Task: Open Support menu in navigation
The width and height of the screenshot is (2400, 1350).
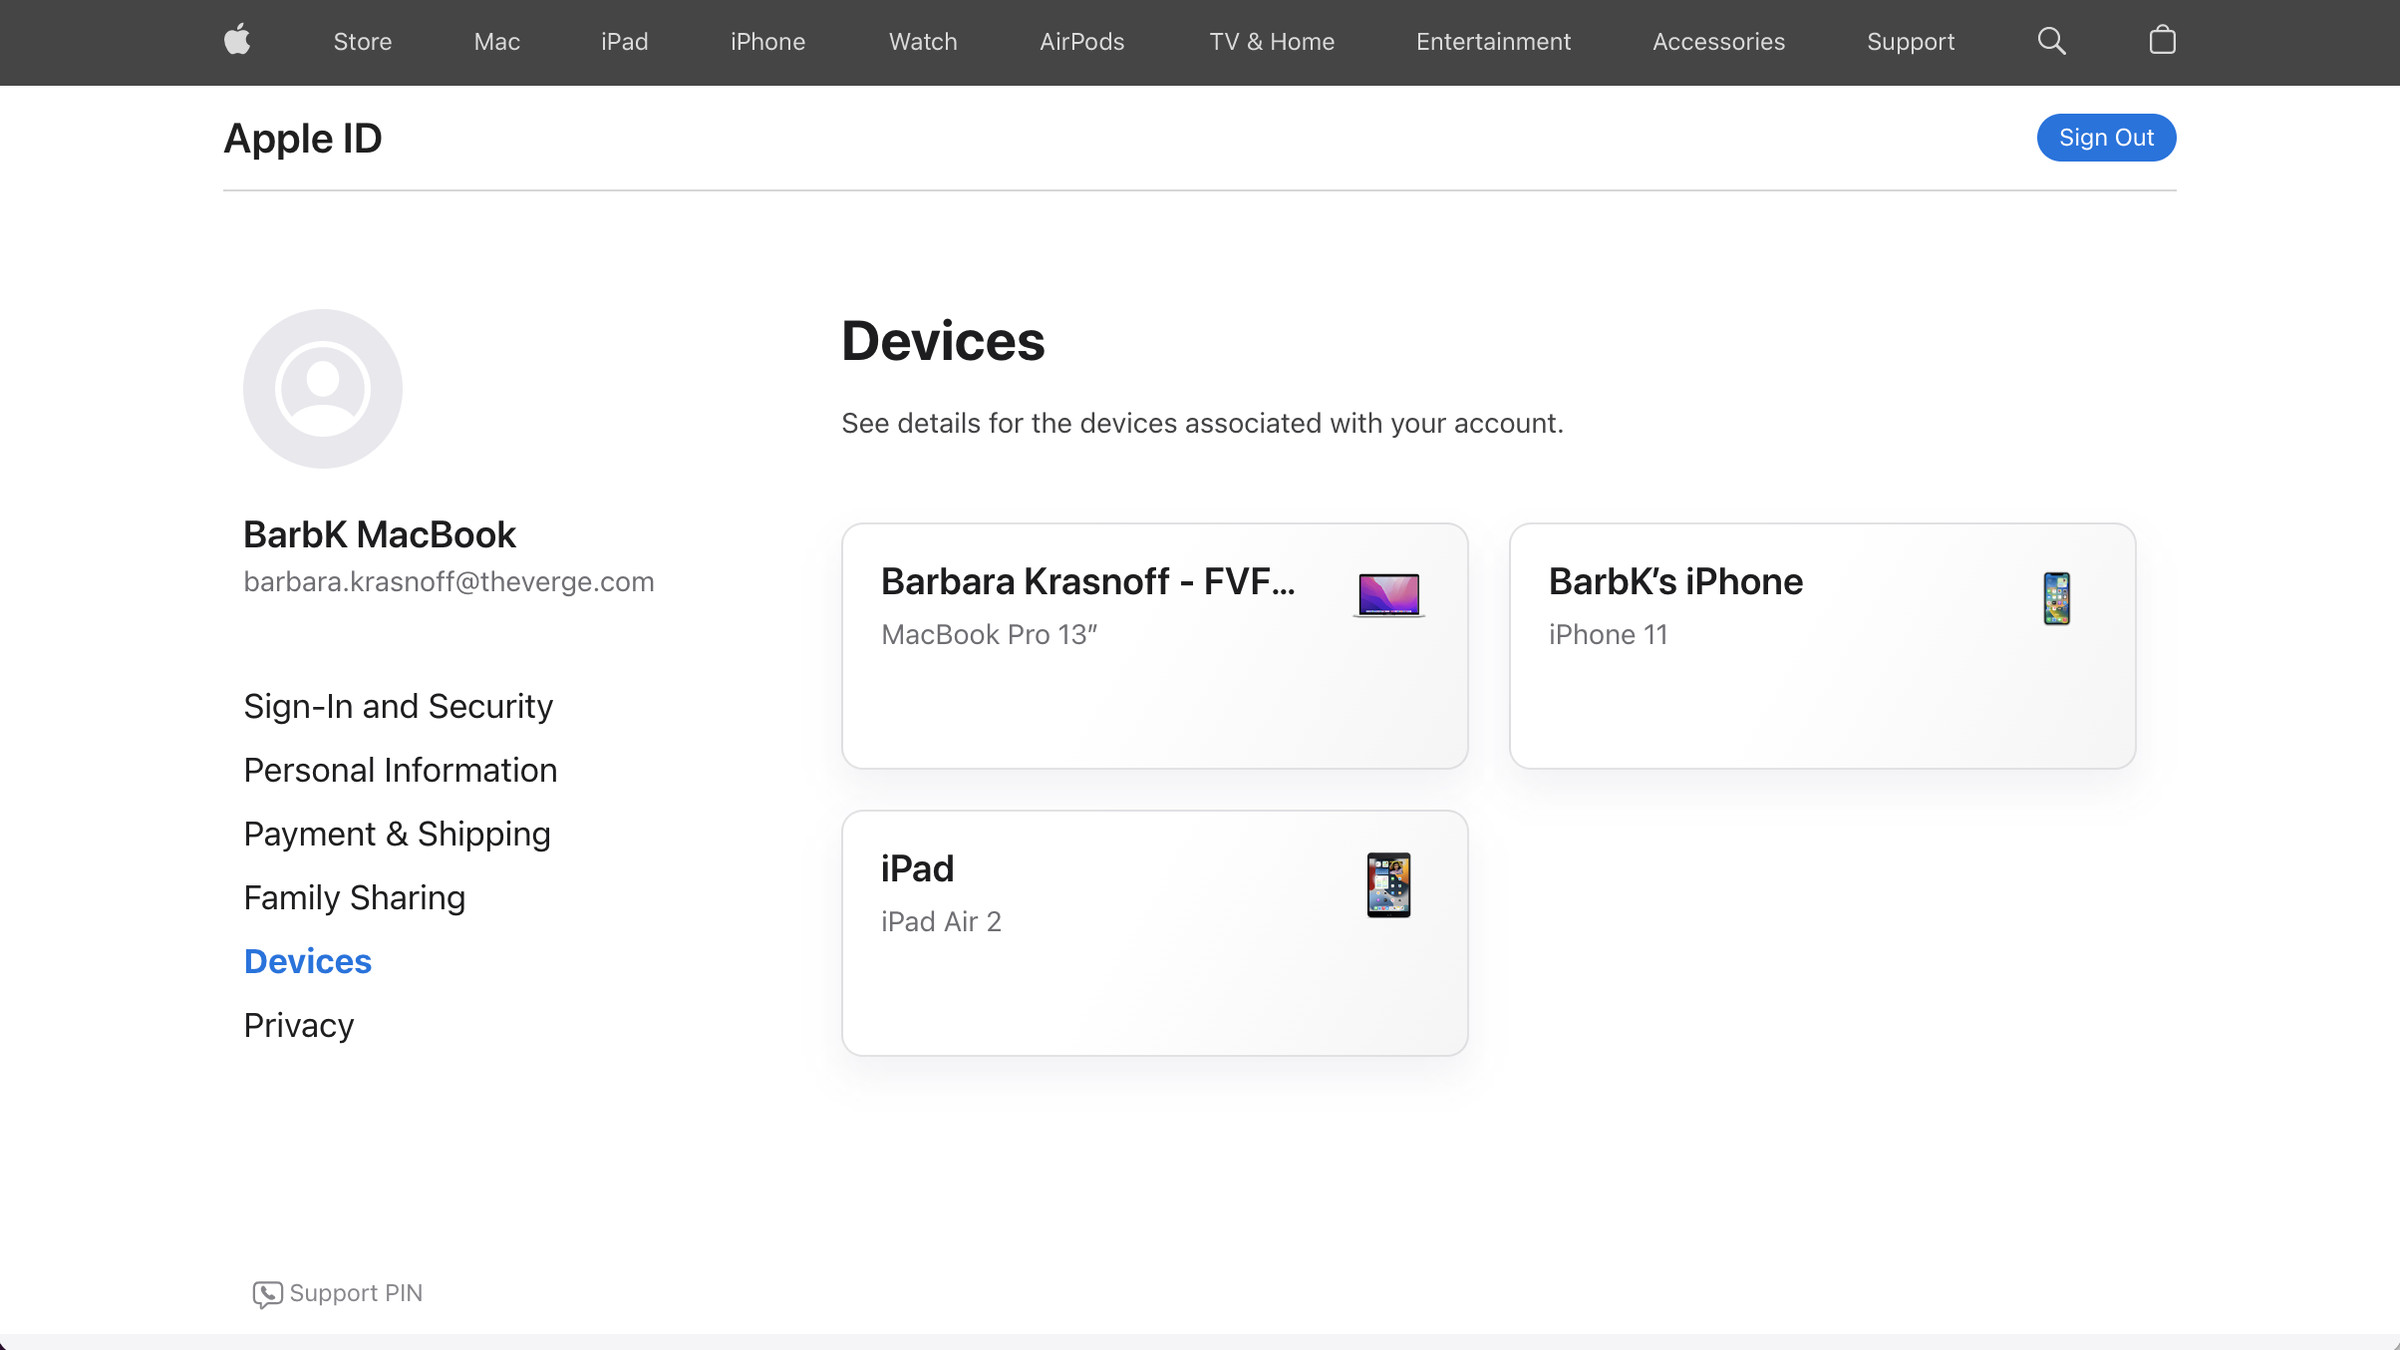Action: [1910, 43]
